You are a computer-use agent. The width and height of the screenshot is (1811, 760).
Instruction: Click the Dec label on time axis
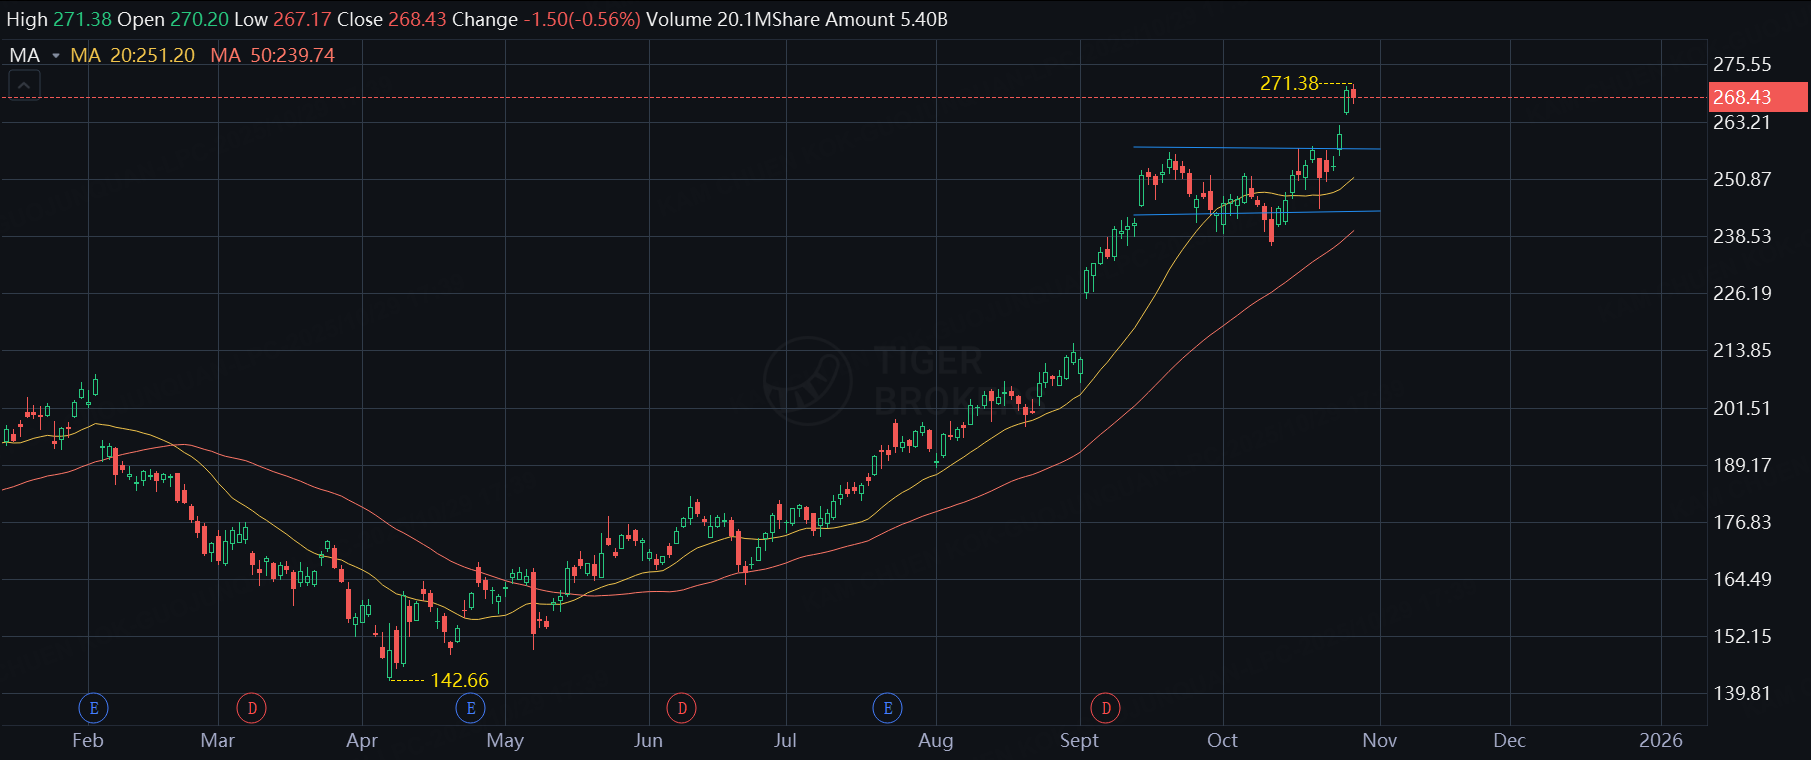point(1509,741)
